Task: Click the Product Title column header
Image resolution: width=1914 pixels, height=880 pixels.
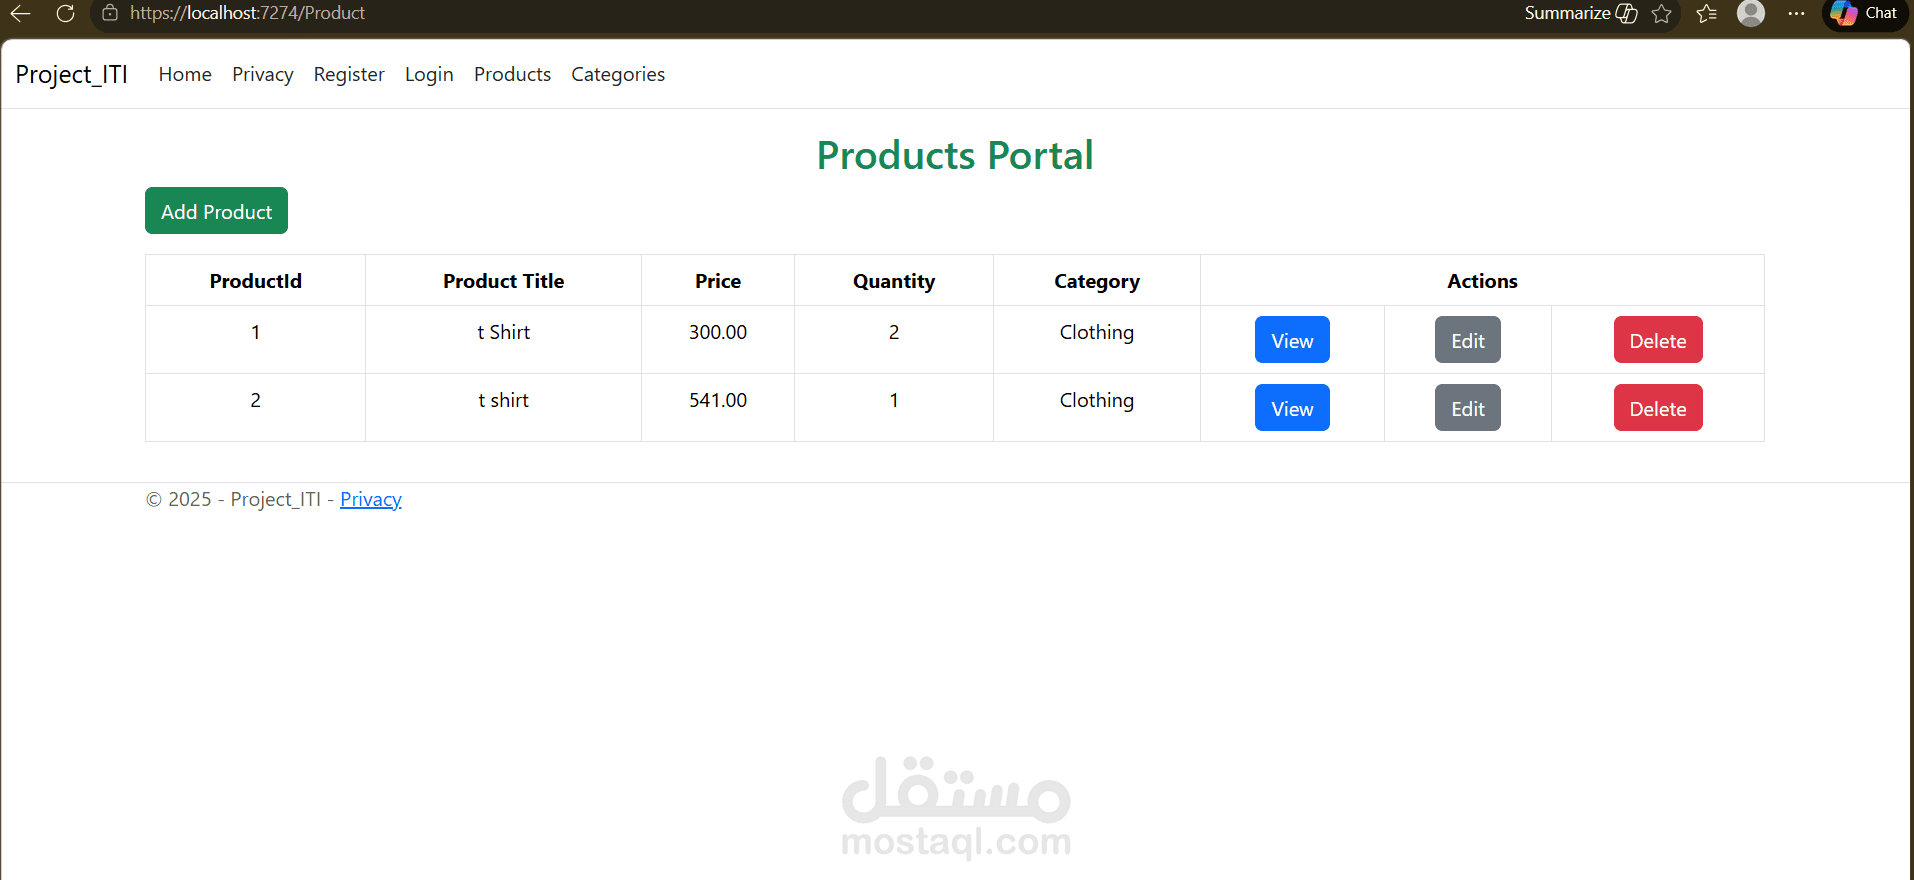Action: (504, 281)
